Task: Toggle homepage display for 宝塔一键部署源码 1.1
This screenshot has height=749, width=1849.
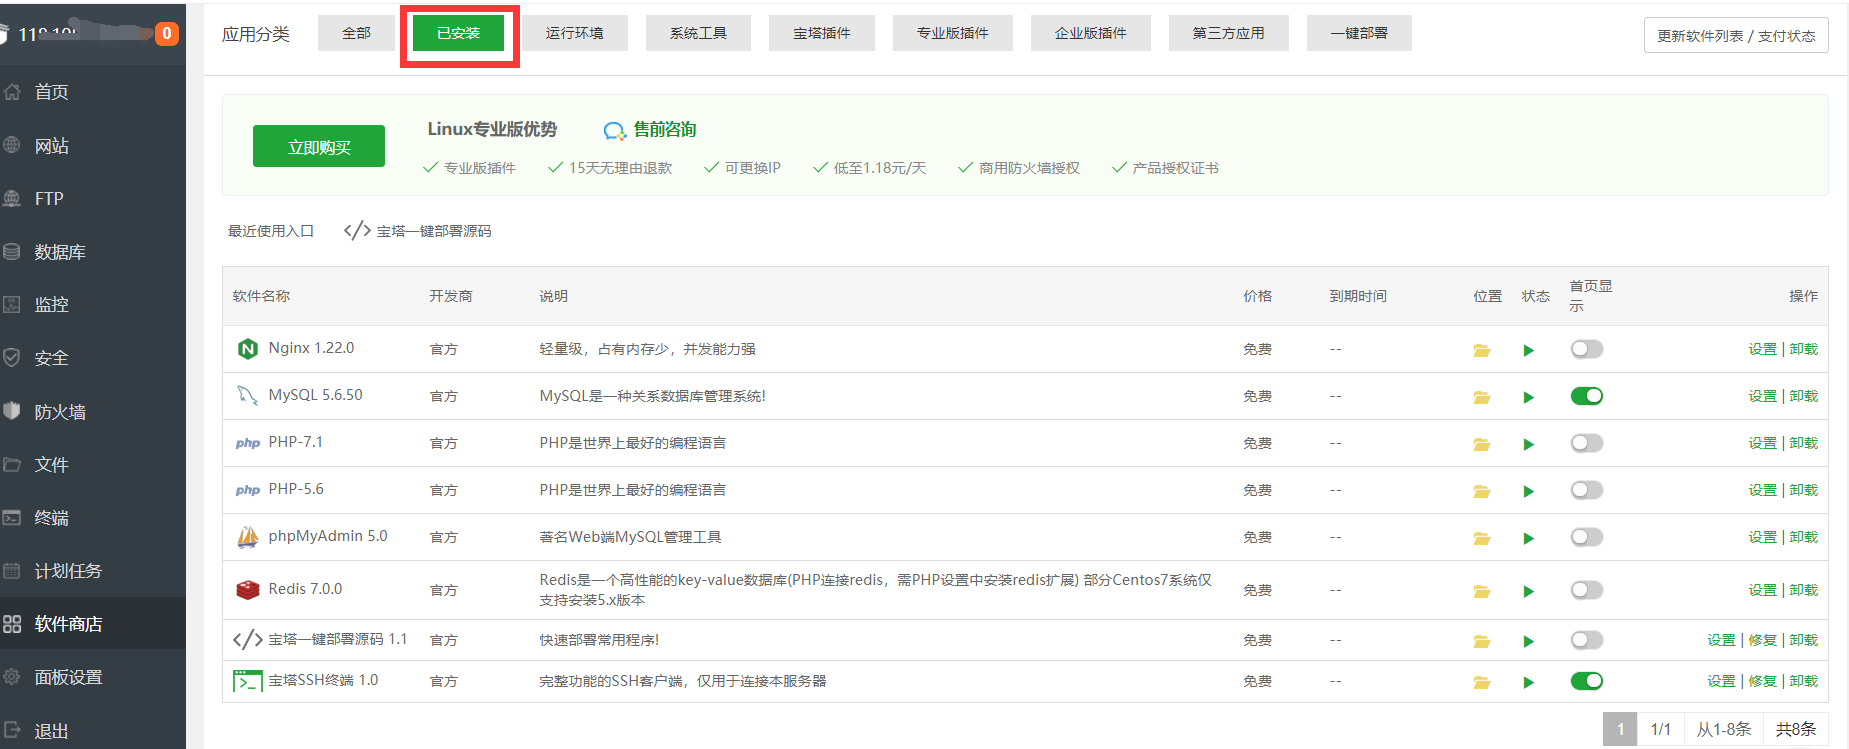Action: coord(1586,640)
